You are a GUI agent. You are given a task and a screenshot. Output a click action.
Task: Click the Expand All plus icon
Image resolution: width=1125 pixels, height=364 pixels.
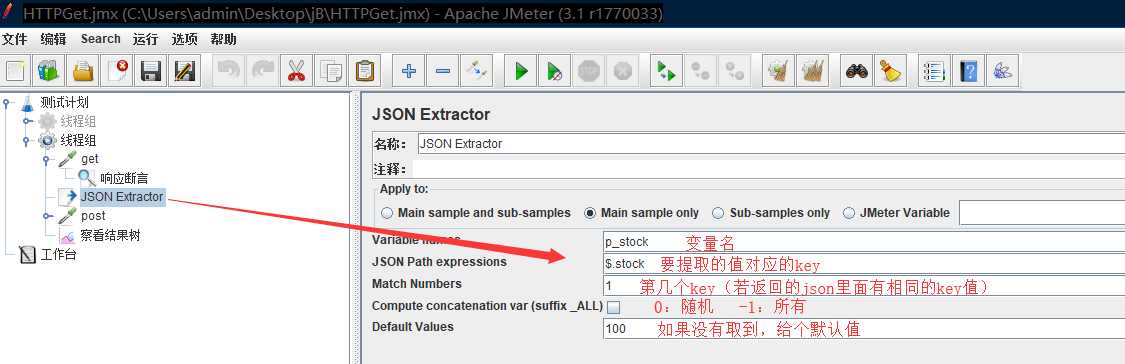(409, 70)
